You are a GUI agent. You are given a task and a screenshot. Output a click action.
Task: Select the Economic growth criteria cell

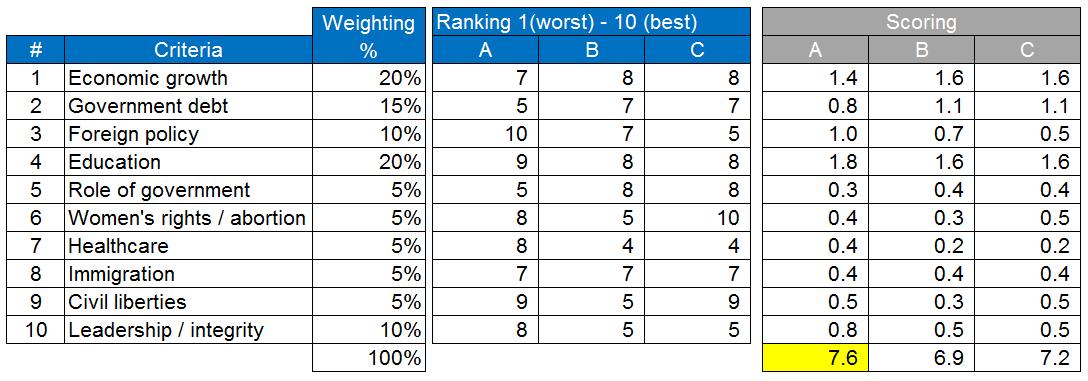(x=188, y=78)
